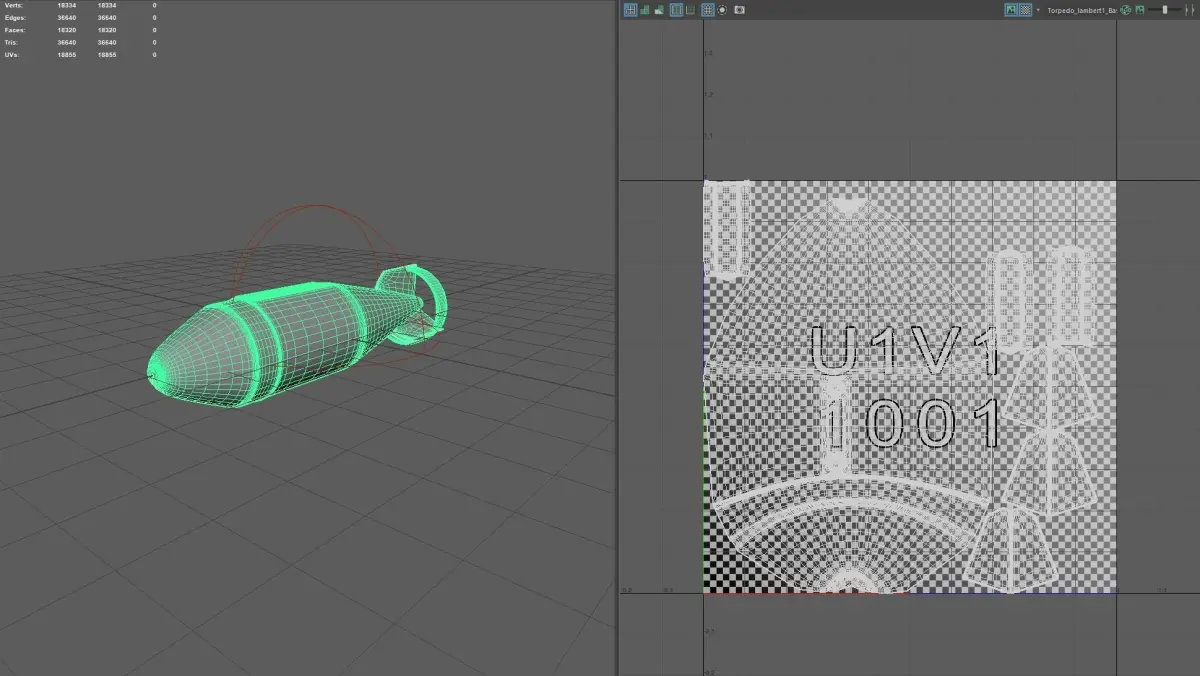1200x676 pixels.
Task: Click the image icon left of the dim slider
Action: [x=1139, y=10]
